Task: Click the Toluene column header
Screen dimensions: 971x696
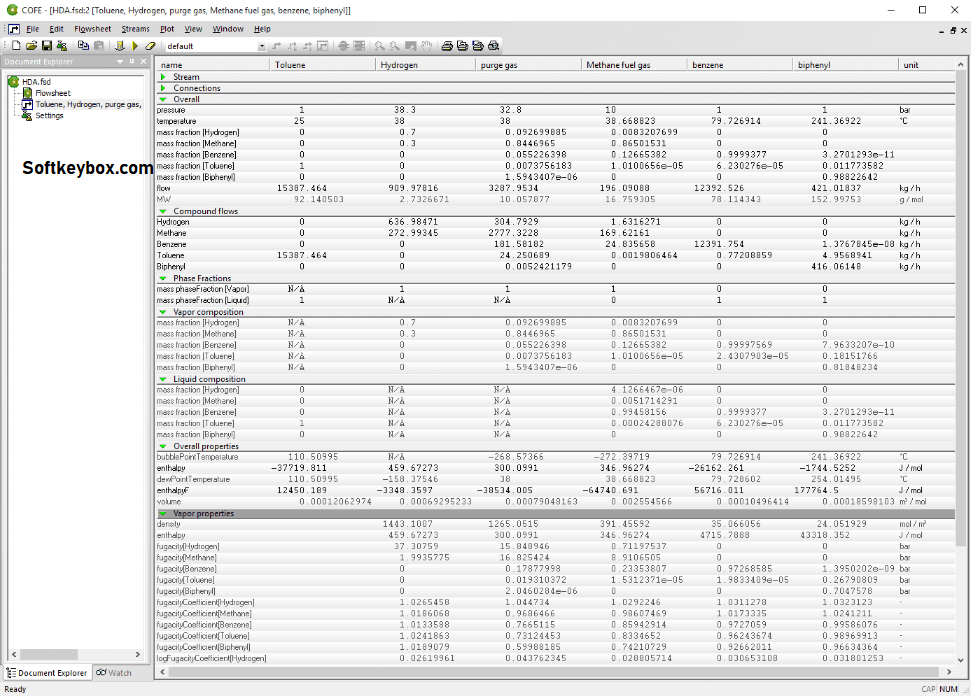Action: 322,65
